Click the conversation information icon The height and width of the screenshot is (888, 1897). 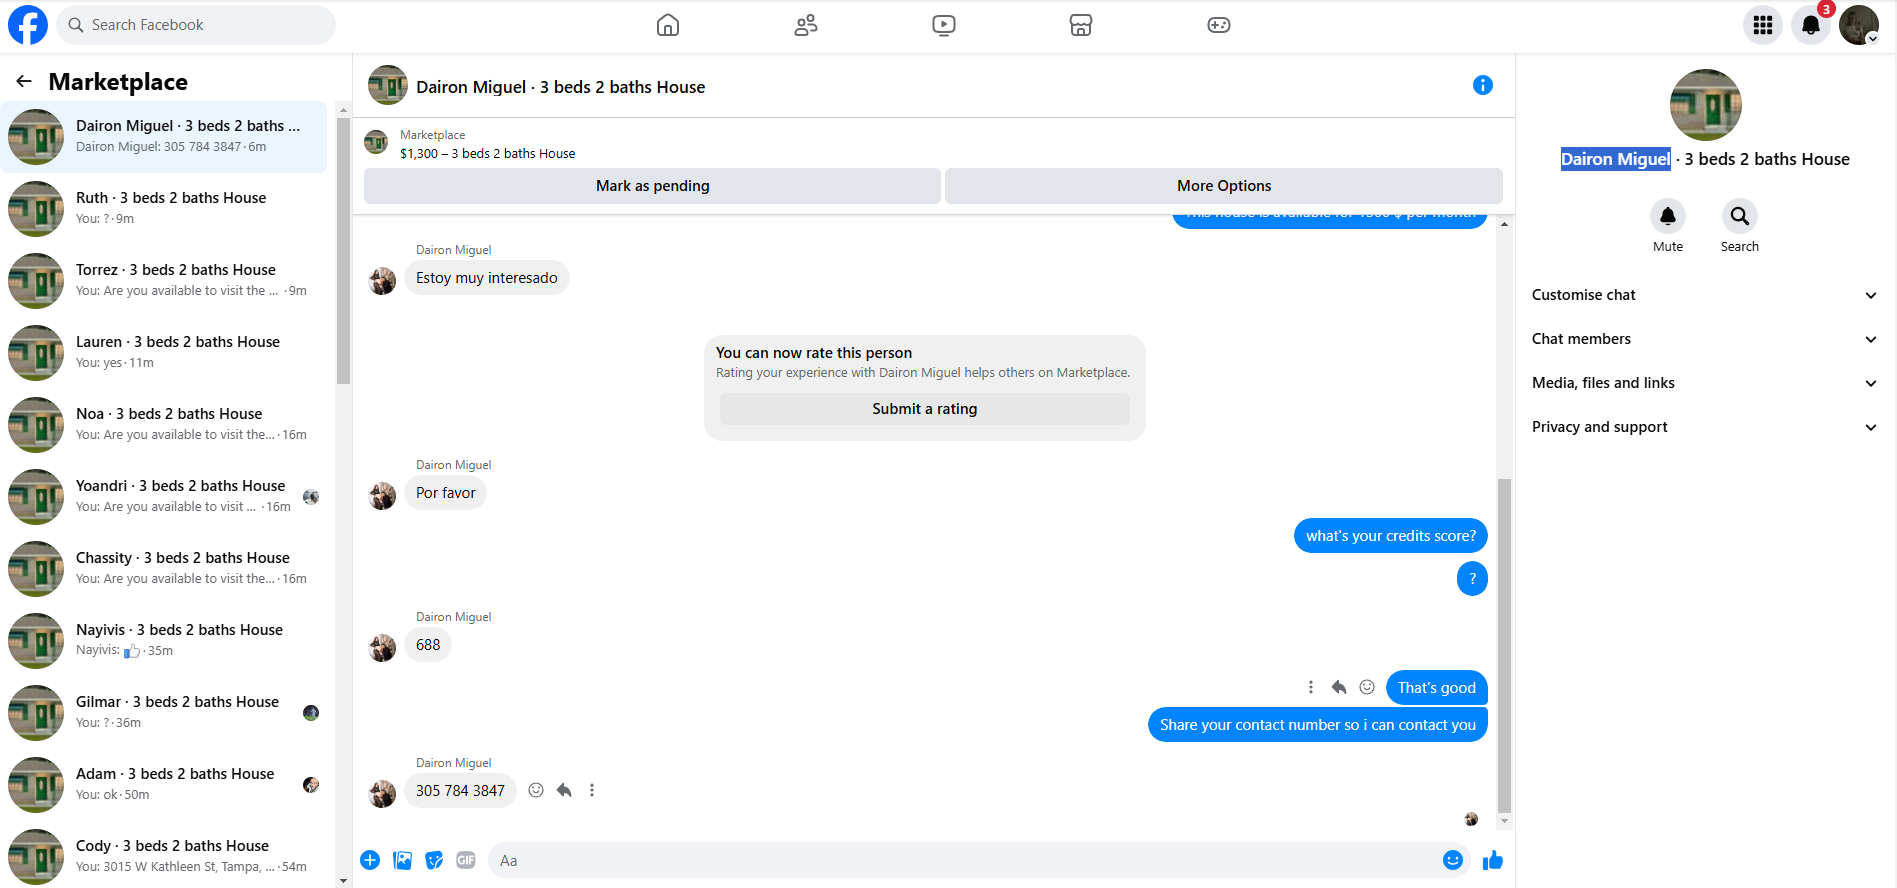point(1483,85)
